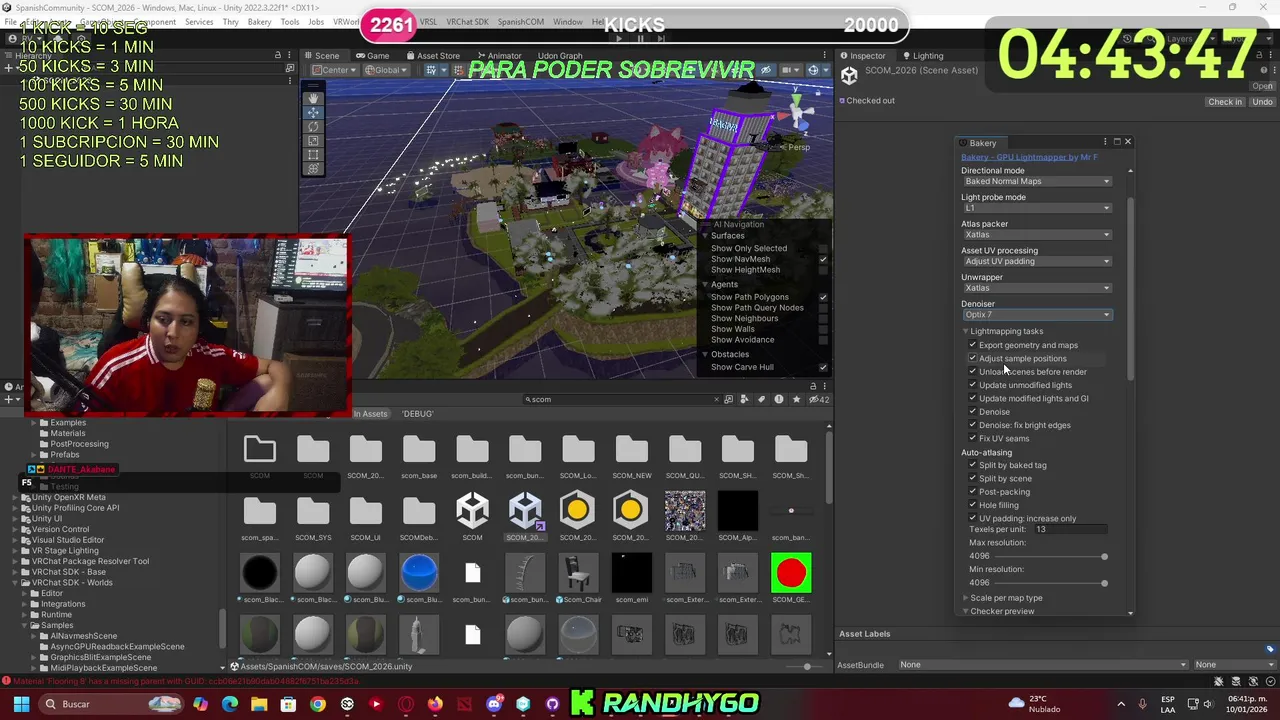Select the Move tool
This screenshot has height=720, width=1280.
pos(313,112)
